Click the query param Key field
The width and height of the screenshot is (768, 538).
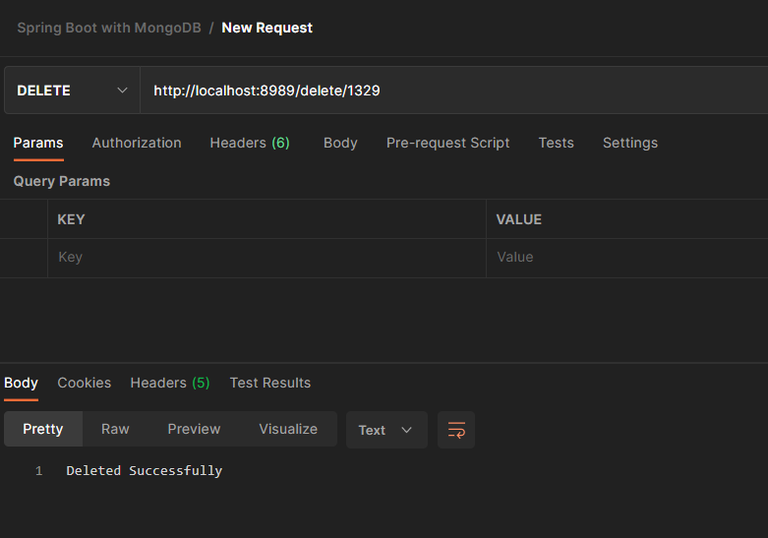(x=267, y=258)
